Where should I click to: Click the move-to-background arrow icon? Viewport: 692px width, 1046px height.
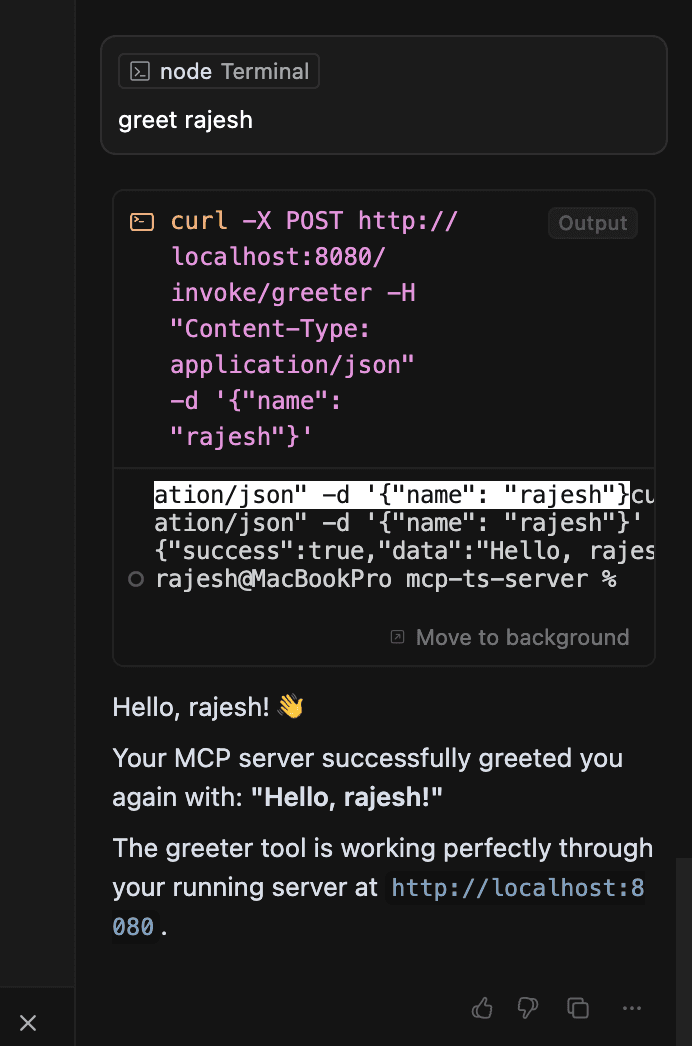tap(399, 636)
